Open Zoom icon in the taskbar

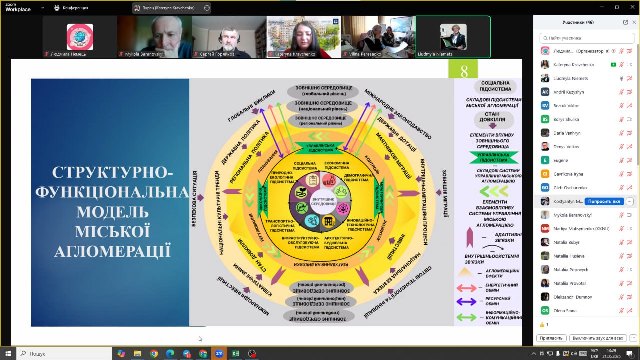click(219, 353)
